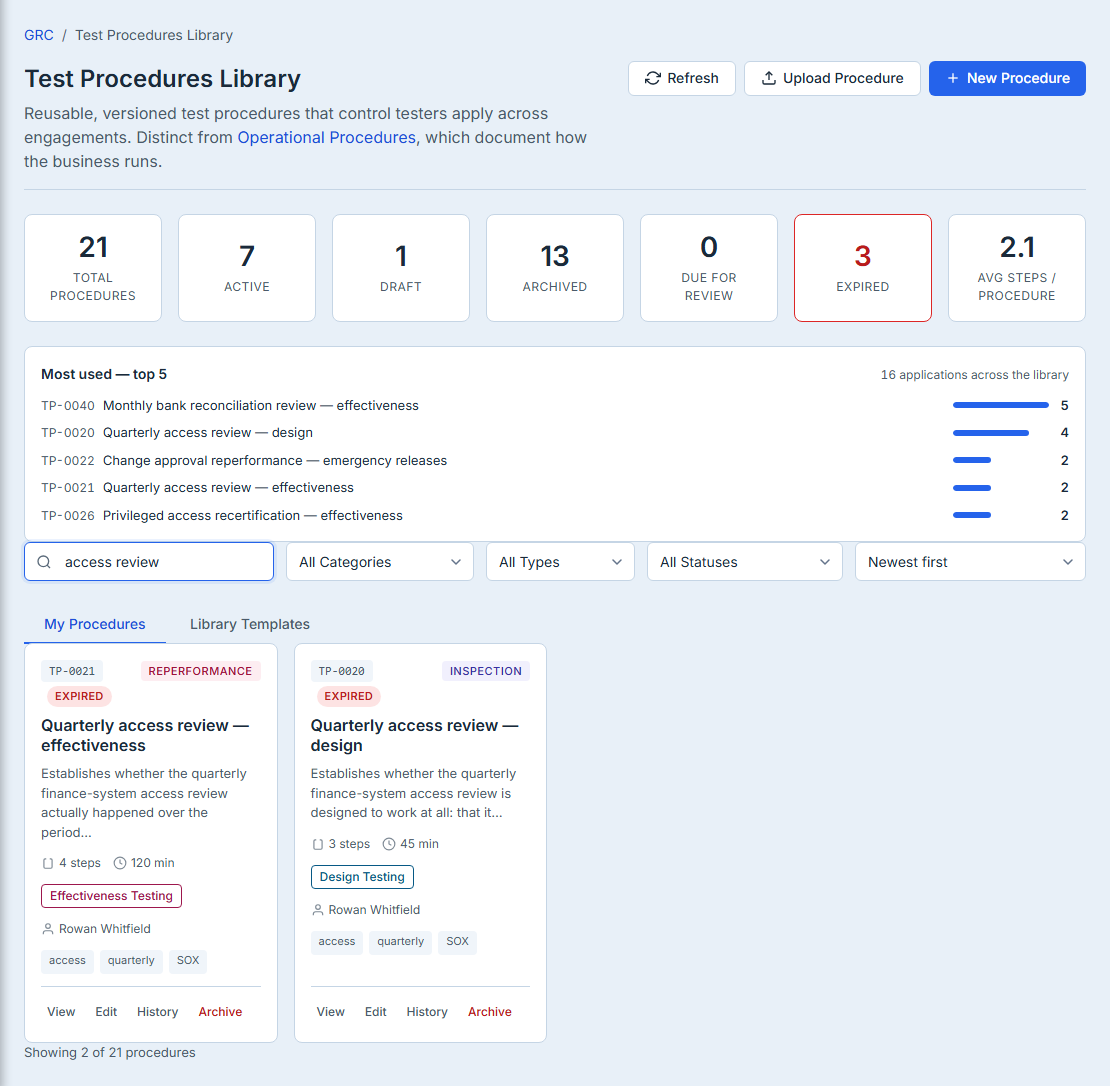This screenshot has width=1110, height=1086.
Task: Click the quarterly tag on TP-0020 card
Action: [x=401, y=942]
